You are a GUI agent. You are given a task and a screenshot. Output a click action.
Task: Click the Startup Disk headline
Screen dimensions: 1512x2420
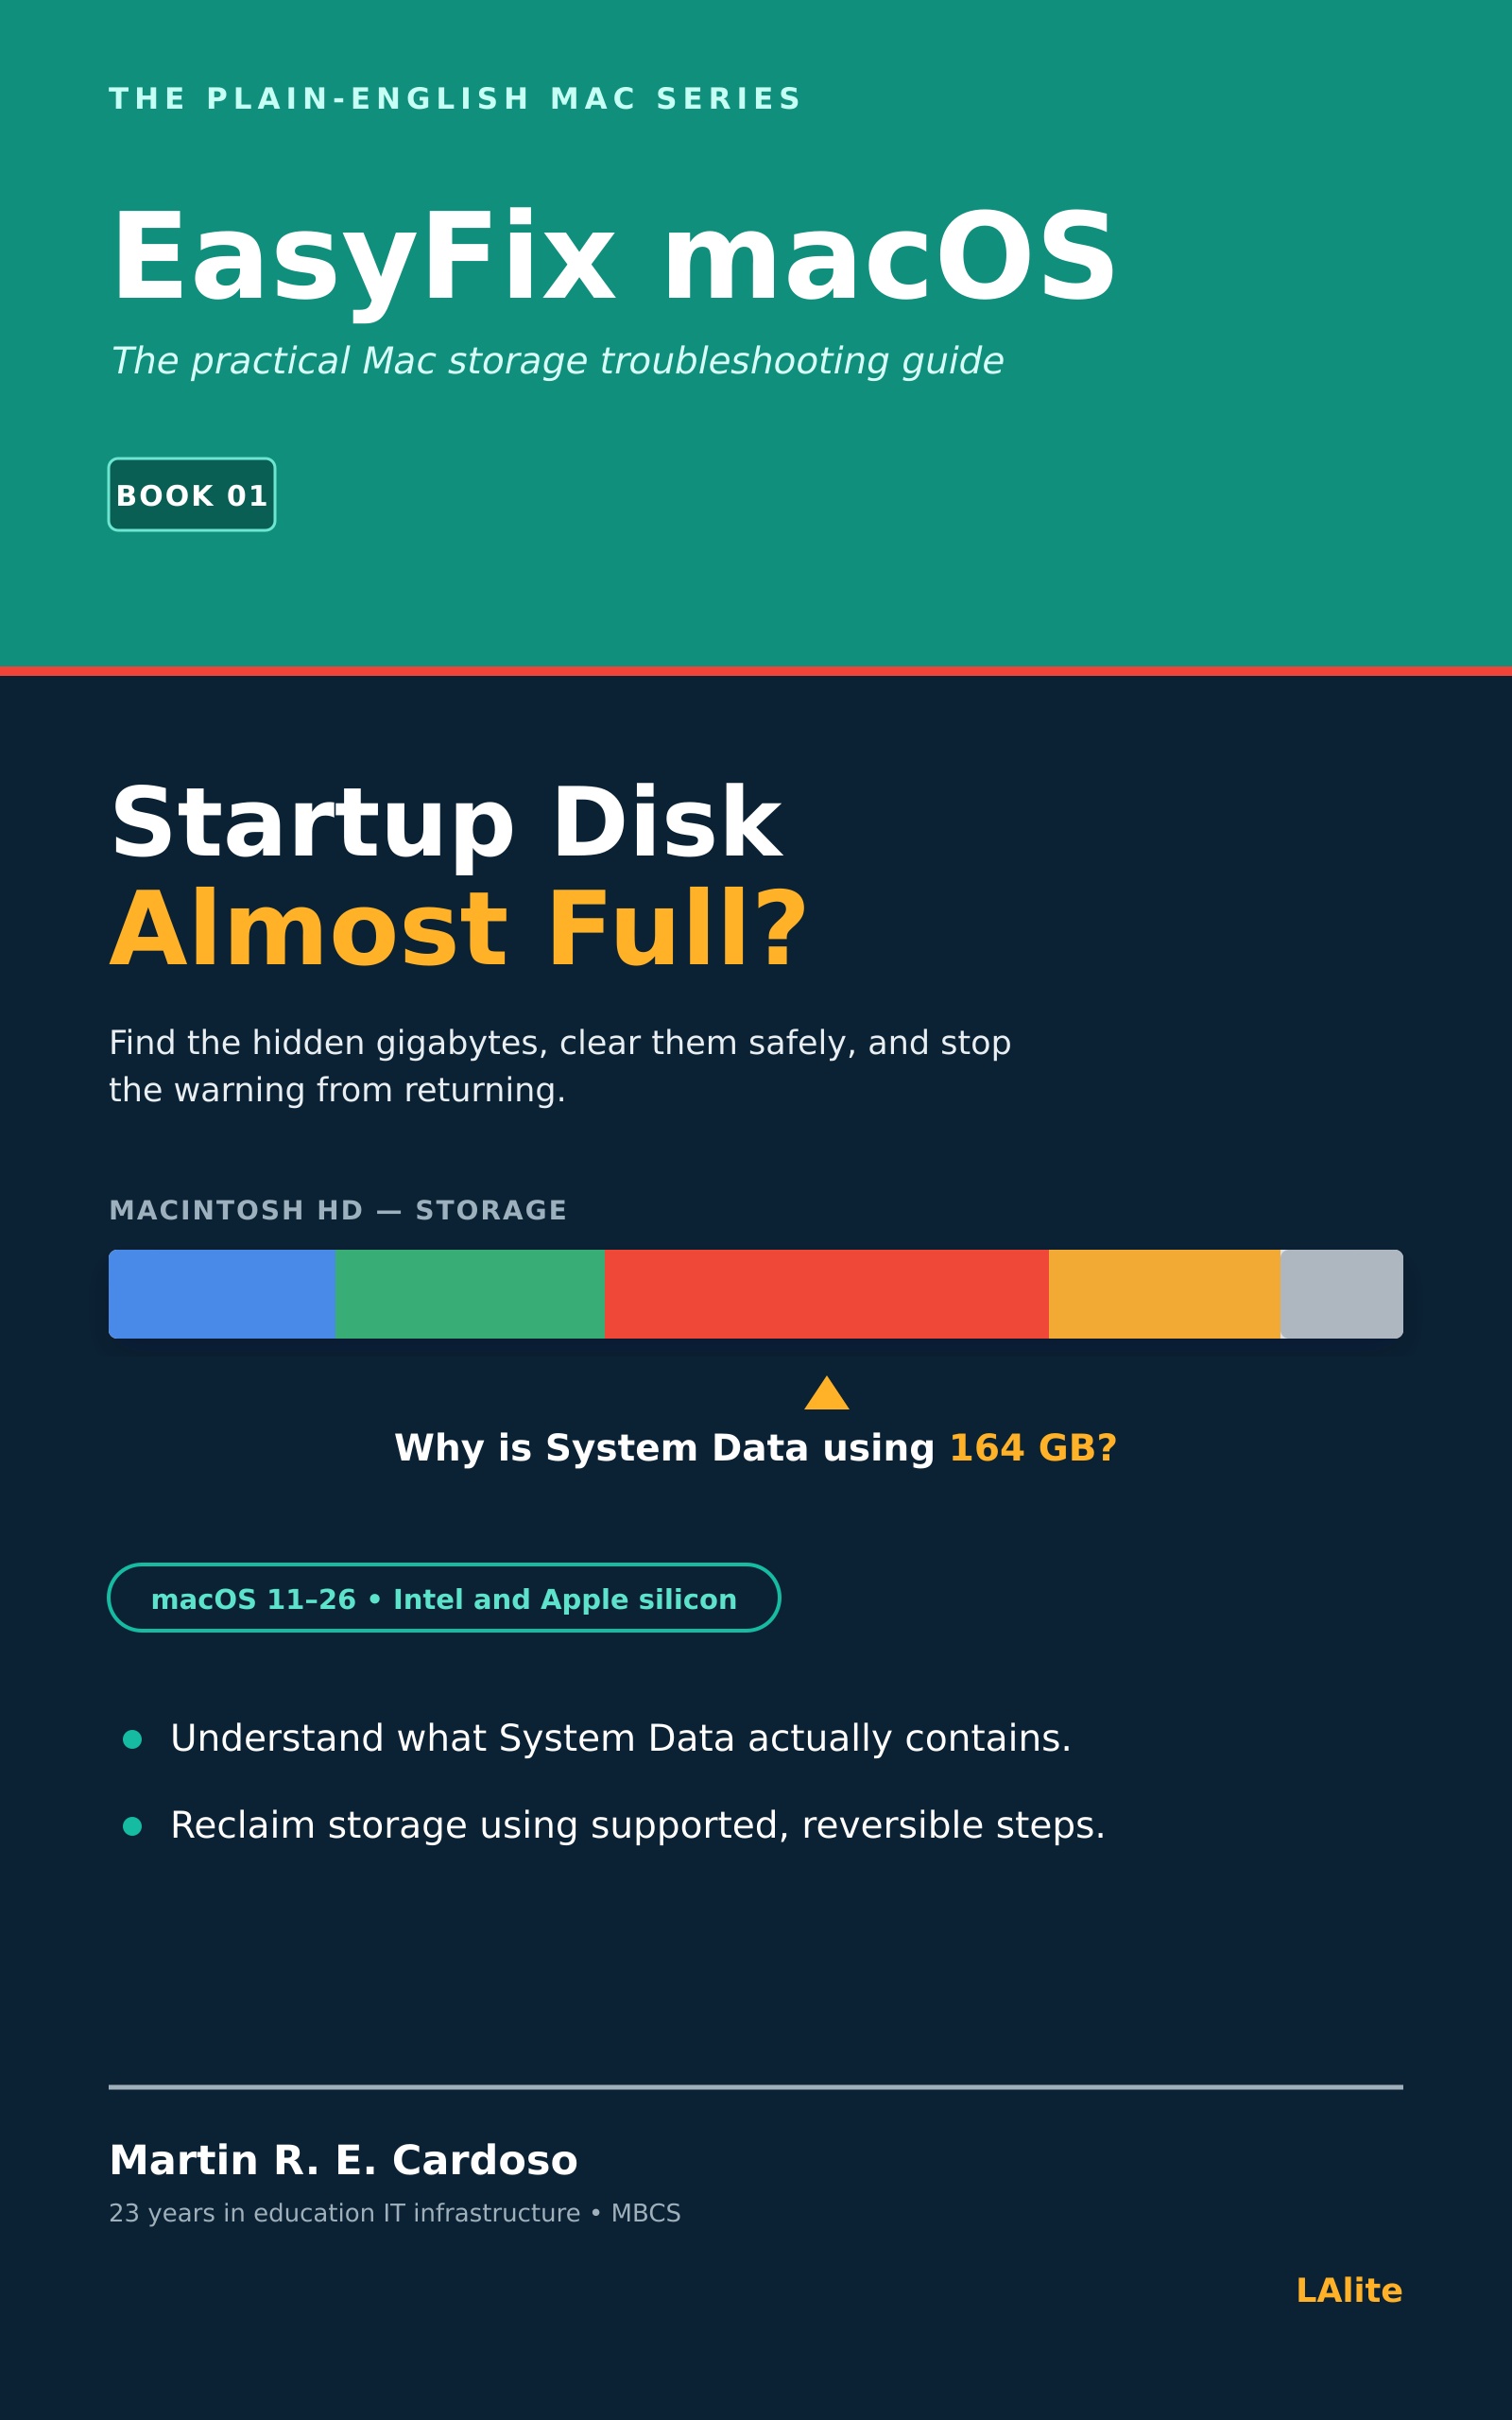(446, 825)
